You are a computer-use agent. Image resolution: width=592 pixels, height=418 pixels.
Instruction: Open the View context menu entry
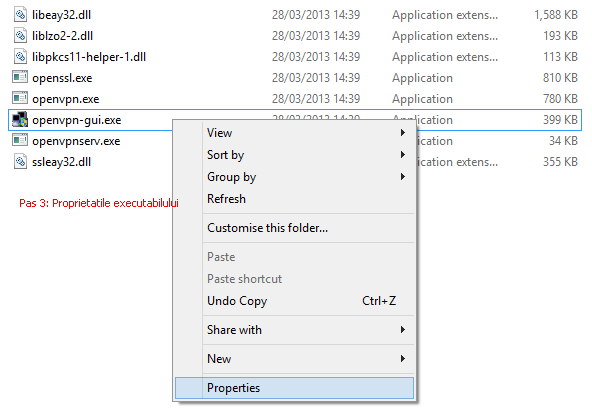pyautogui.click(x=294, y=133)
